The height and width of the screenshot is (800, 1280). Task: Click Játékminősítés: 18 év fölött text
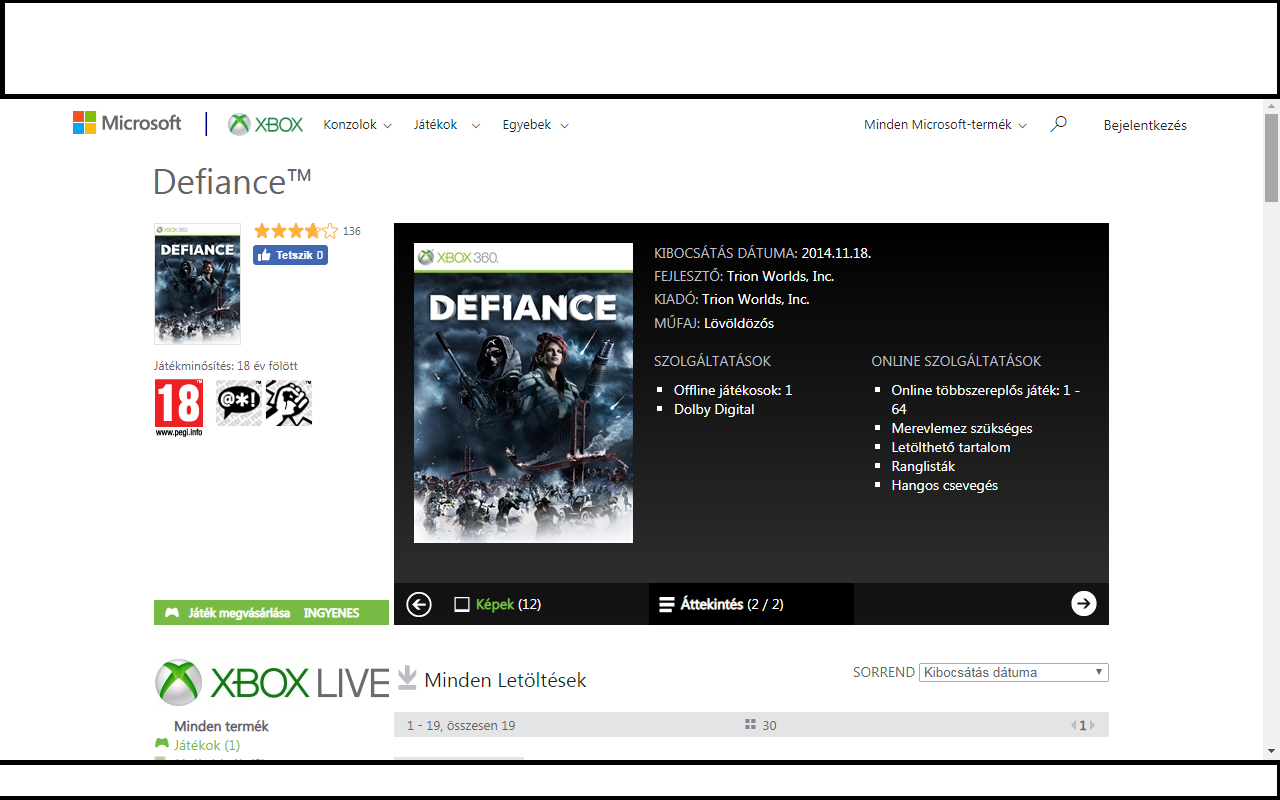pyautogui.click(x=226, y=366)
